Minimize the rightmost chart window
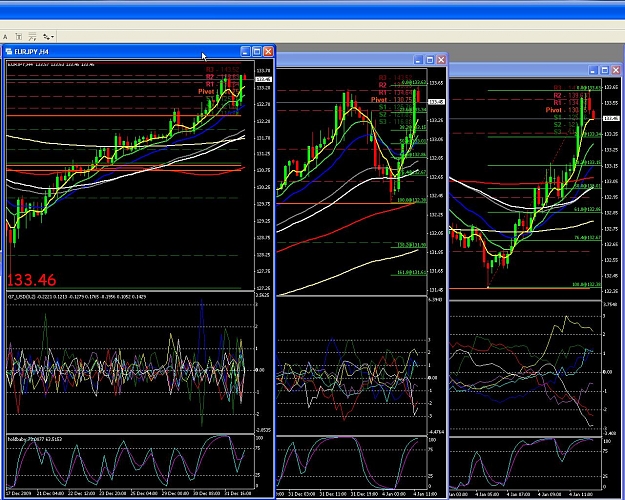Image resolution: width=625 pixels, height=500 pixels. pyautogui.click(x=593, y=71)
